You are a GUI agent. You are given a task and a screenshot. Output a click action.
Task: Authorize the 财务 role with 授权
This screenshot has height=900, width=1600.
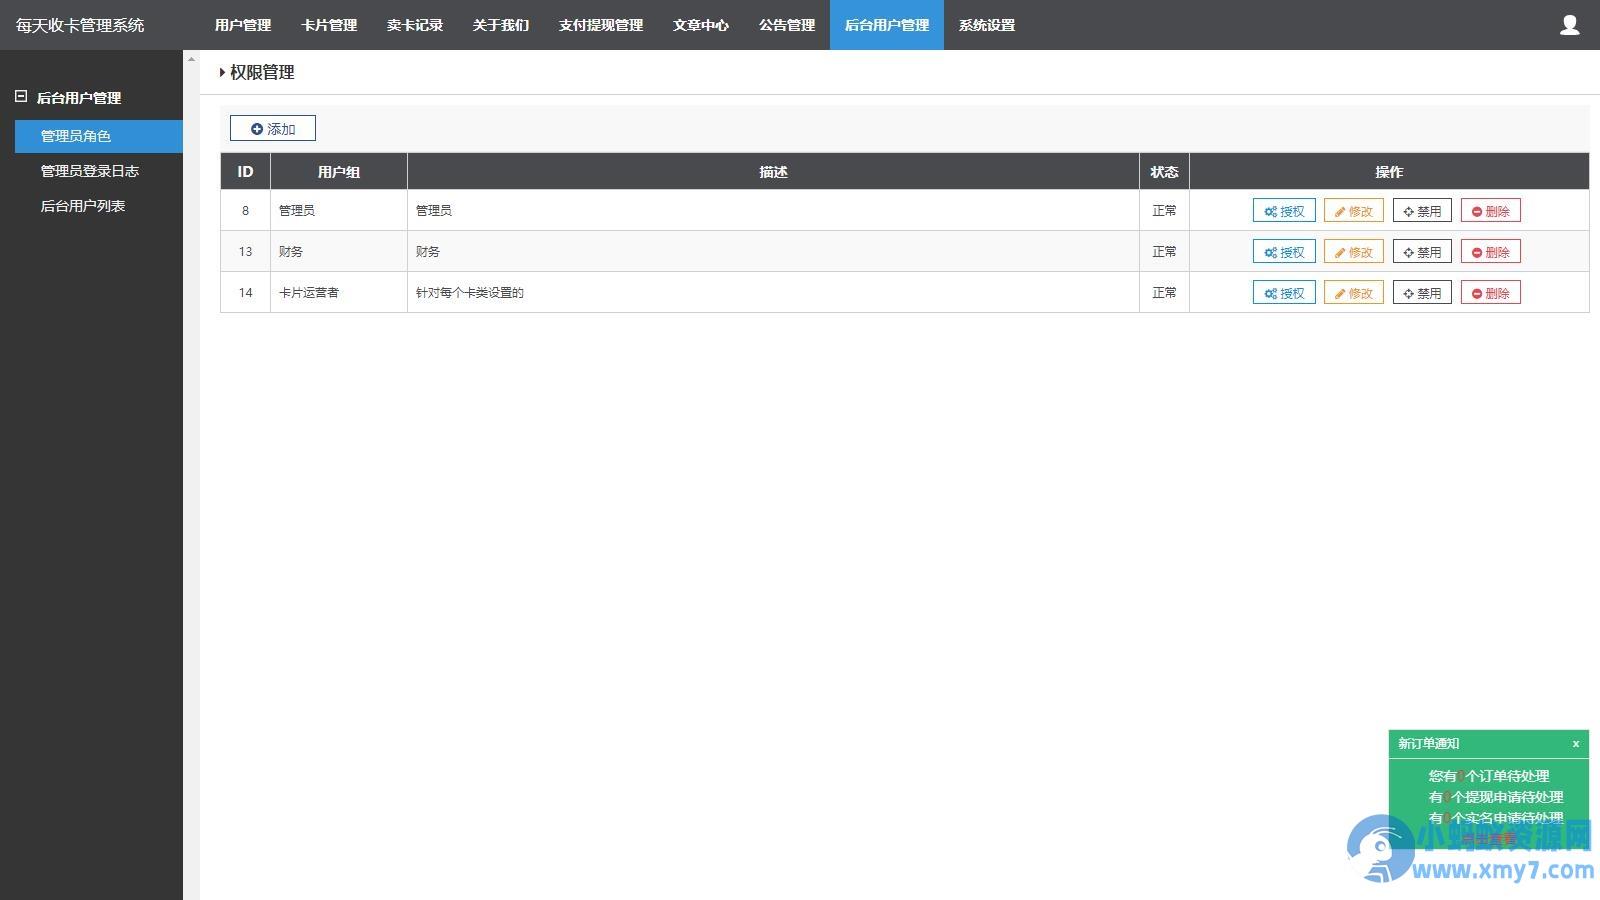coord(1284,252)
